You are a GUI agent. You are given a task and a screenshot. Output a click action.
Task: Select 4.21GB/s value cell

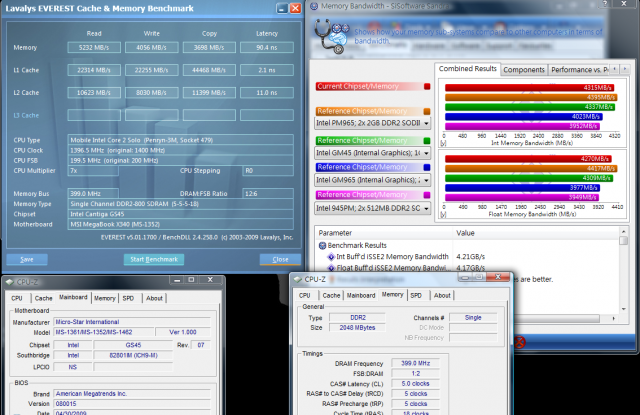[471, 257]
